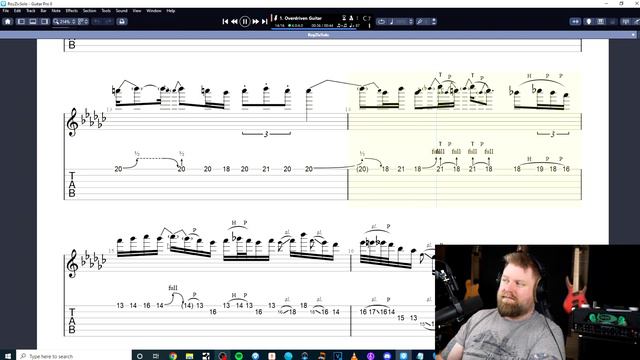Click the playback progress bar under track name

tap(313, 29)
